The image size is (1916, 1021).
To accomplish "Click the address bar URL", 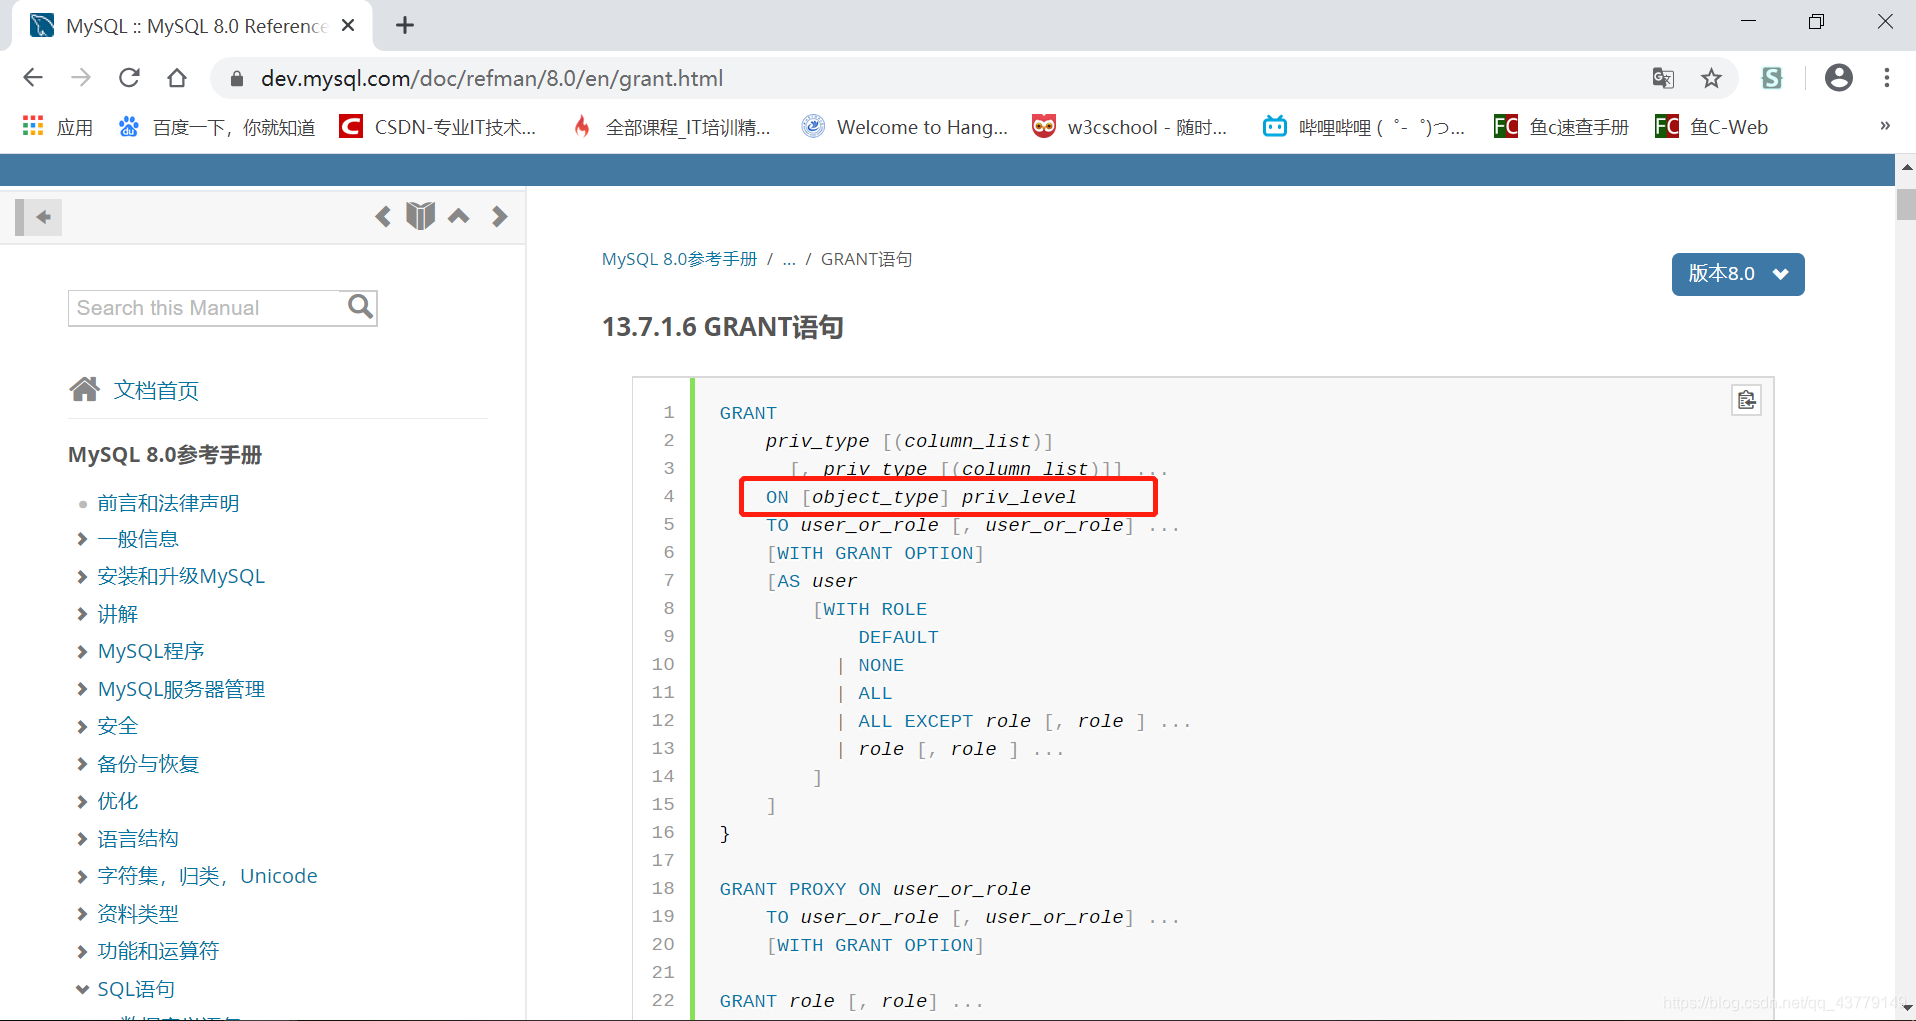I will coord(492,78).
